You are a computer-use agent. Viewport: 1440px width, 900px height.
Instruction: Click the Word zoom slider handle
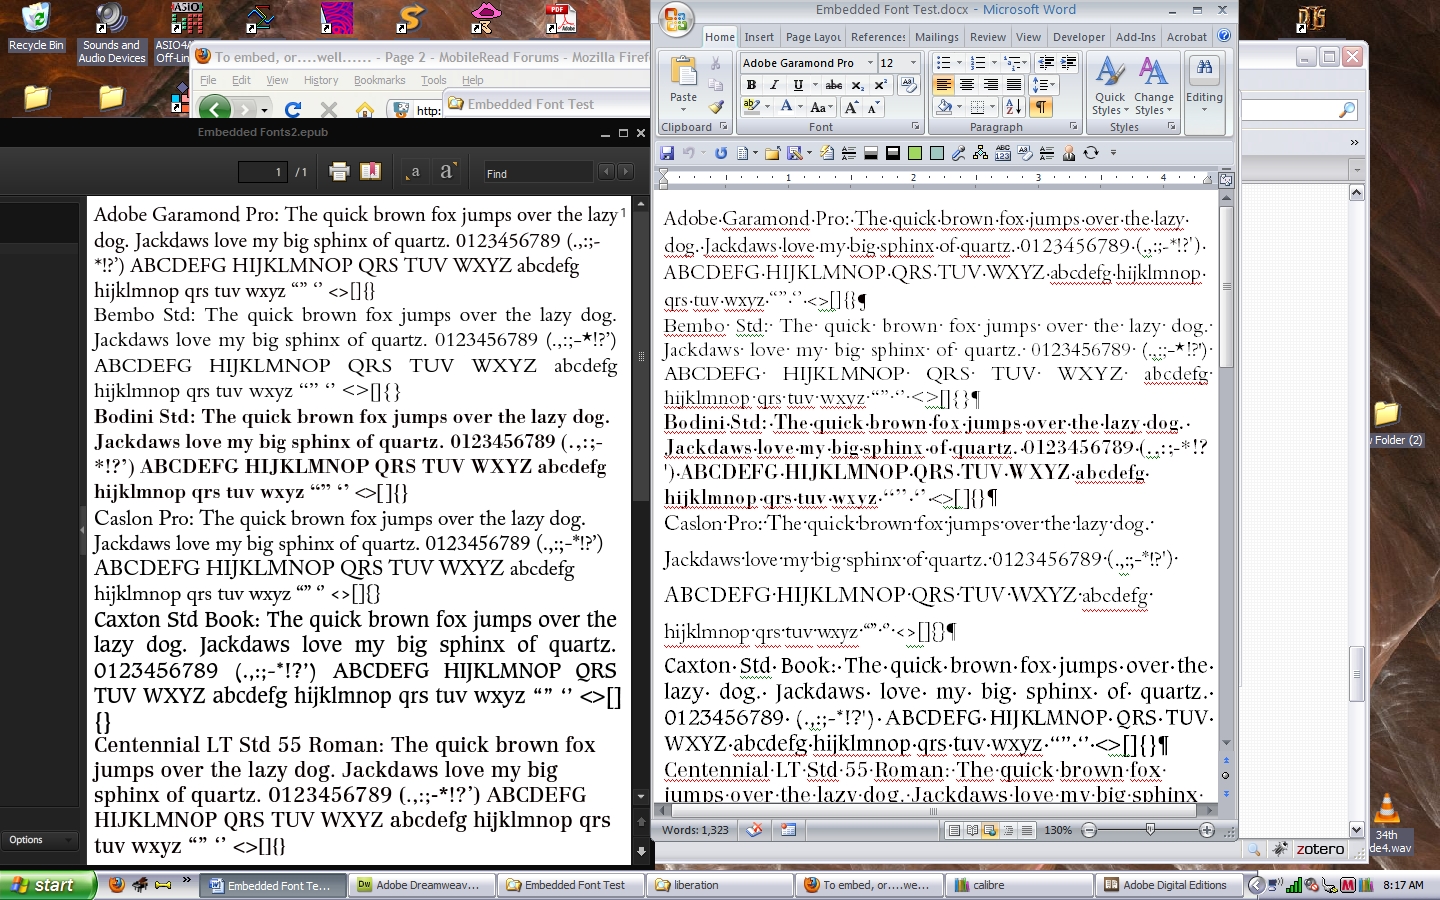coord(1150,830)
